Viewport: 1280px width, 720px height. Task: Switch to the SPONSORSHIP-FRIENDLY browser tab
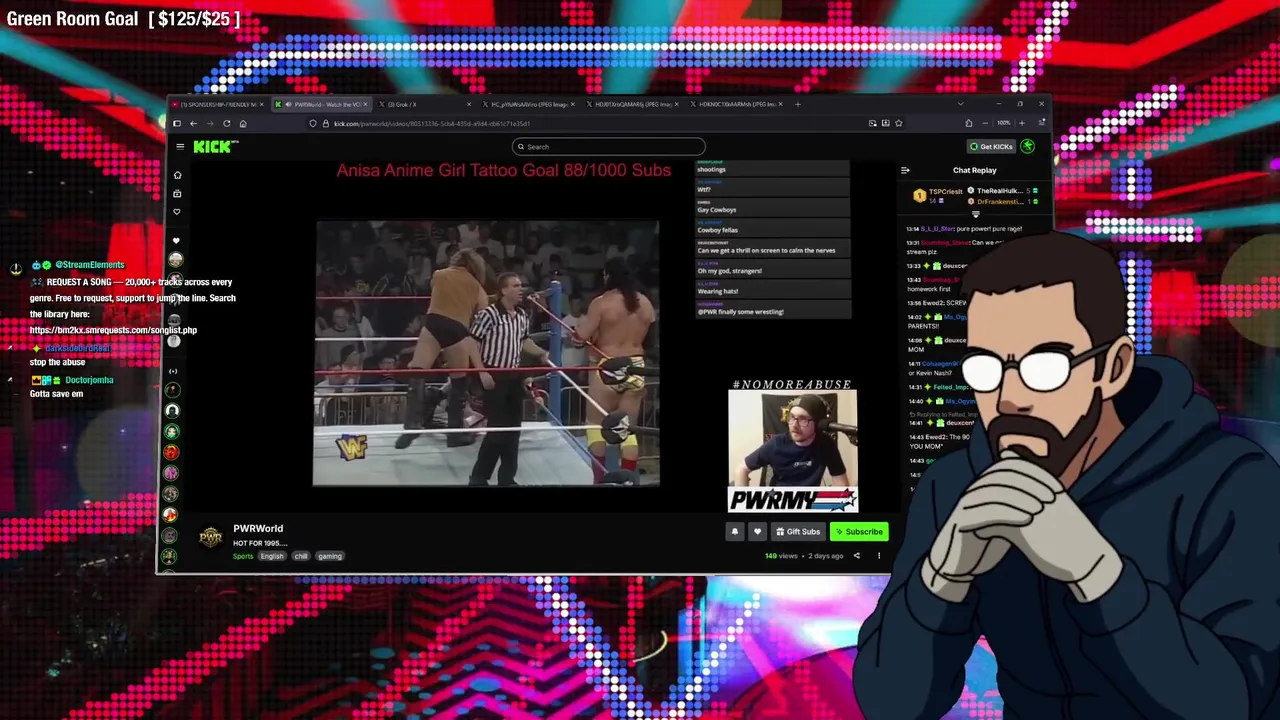pyautogui.click(x=217, y=104)
